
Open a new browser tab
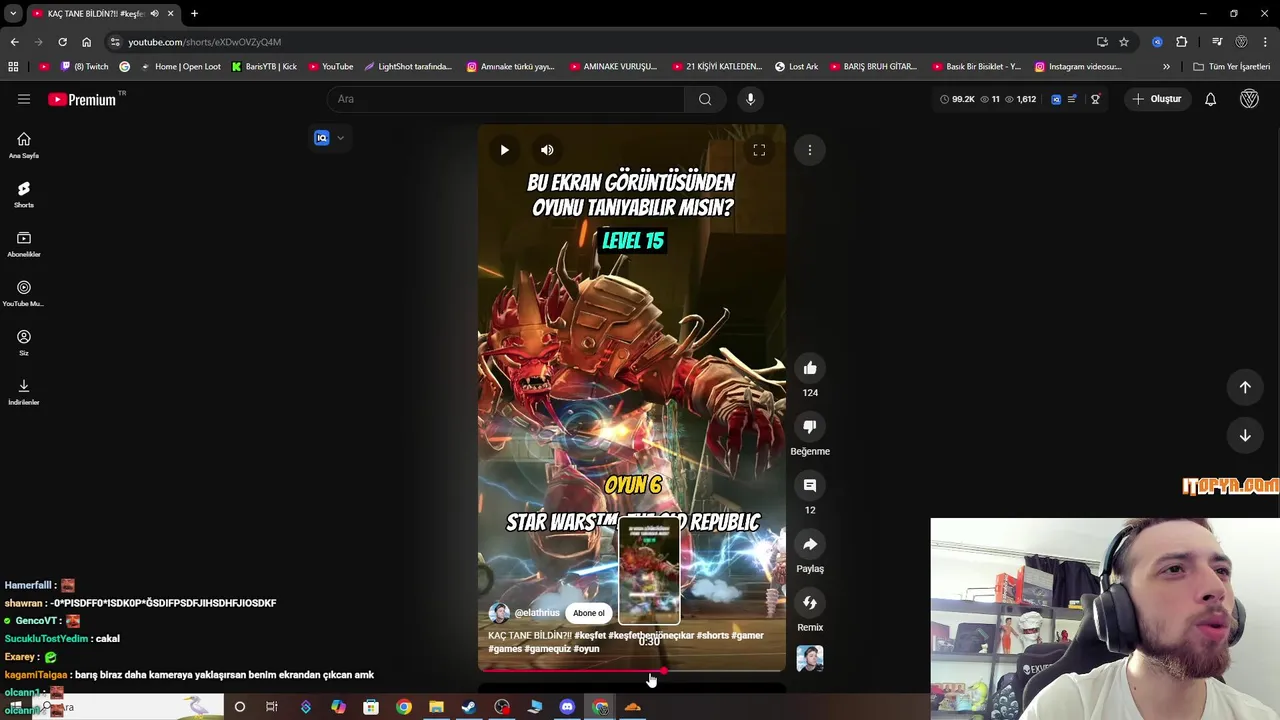(194, 14)
